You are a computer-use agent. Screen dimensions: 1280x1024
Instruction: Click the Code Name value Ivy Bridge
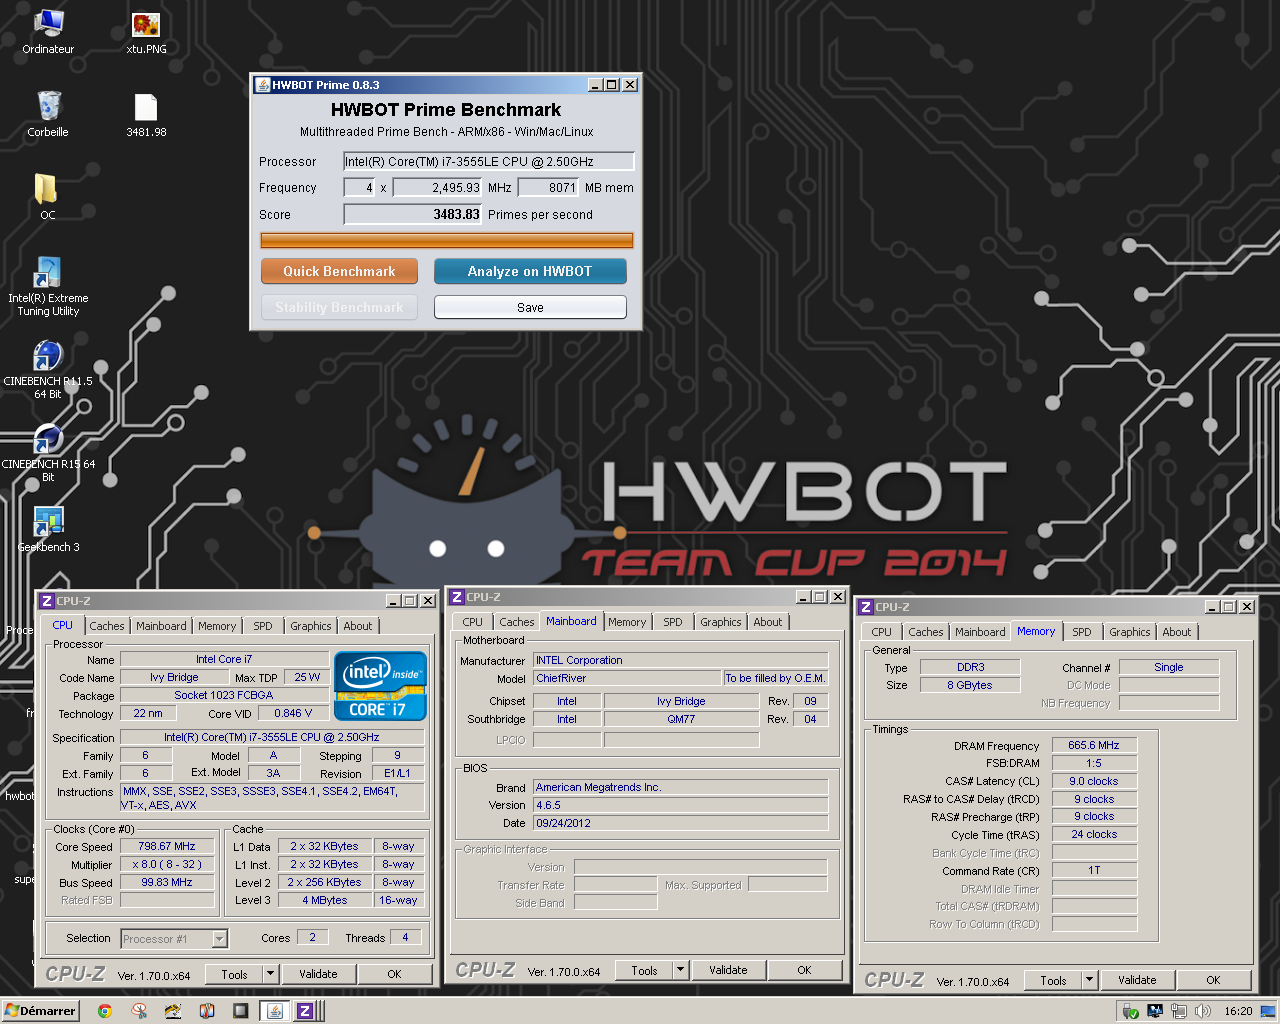pos(174,677)
